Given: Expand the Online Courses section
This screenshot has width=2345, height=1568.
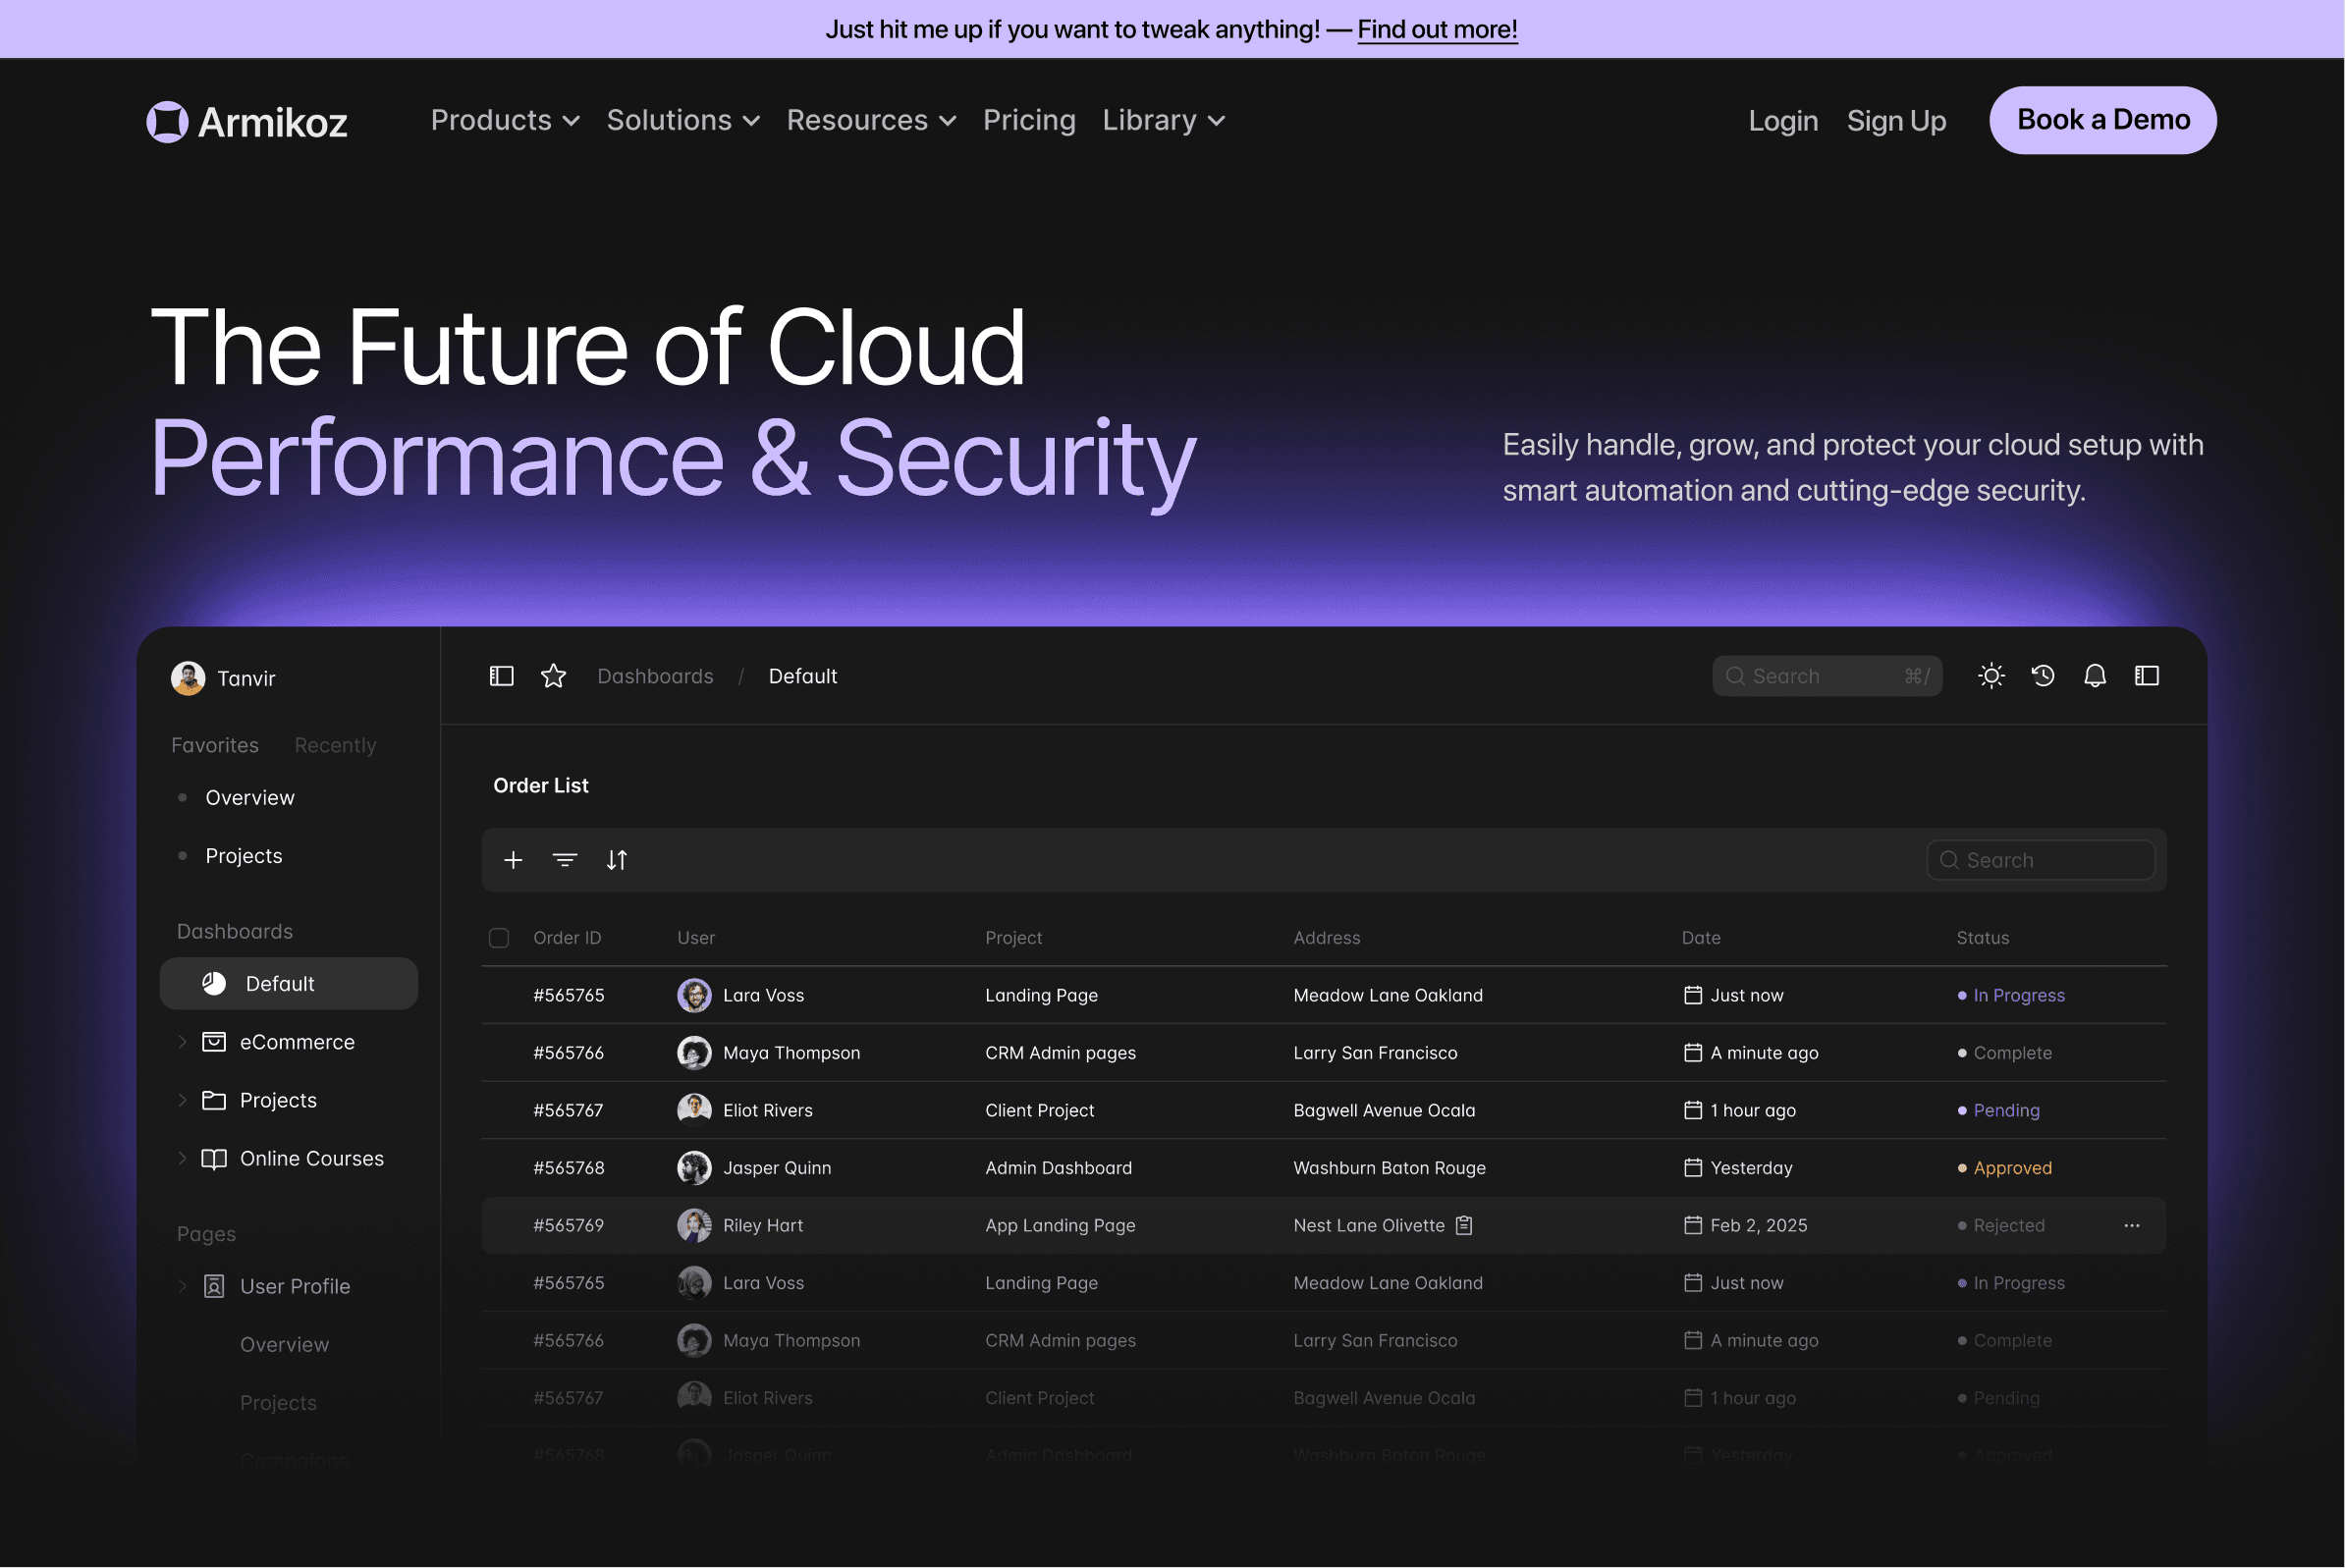Looking at the screenshot, I should point(182,1158).
